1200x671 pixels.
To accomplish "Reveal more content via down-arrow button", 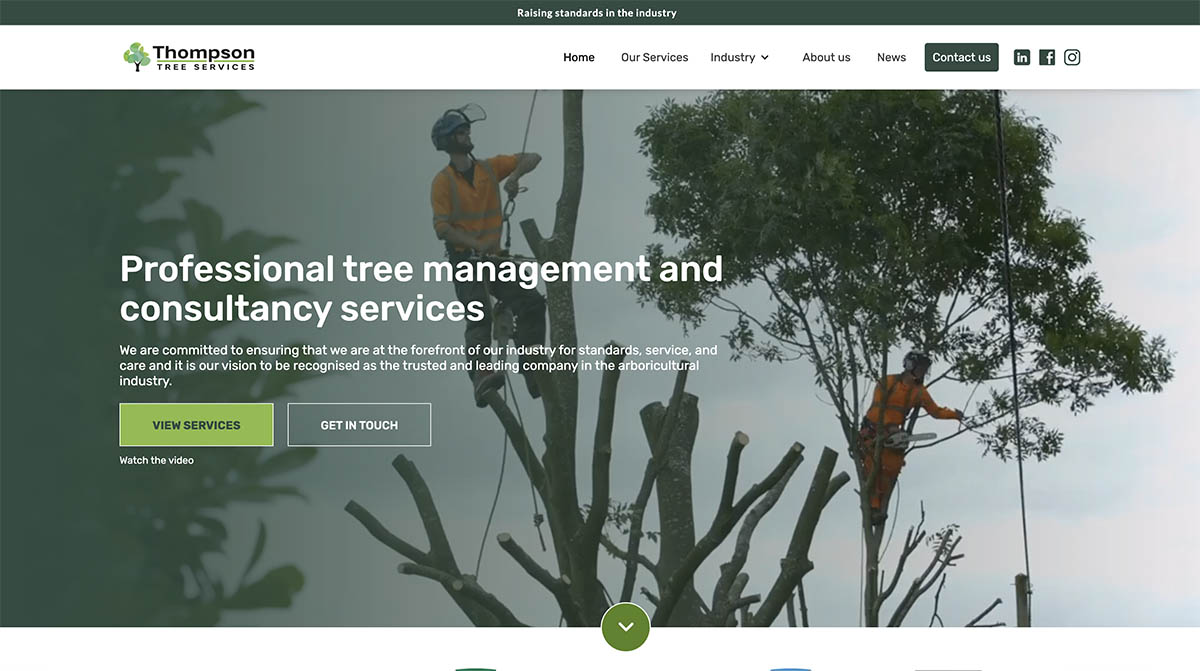I will [x=625, y=627].
